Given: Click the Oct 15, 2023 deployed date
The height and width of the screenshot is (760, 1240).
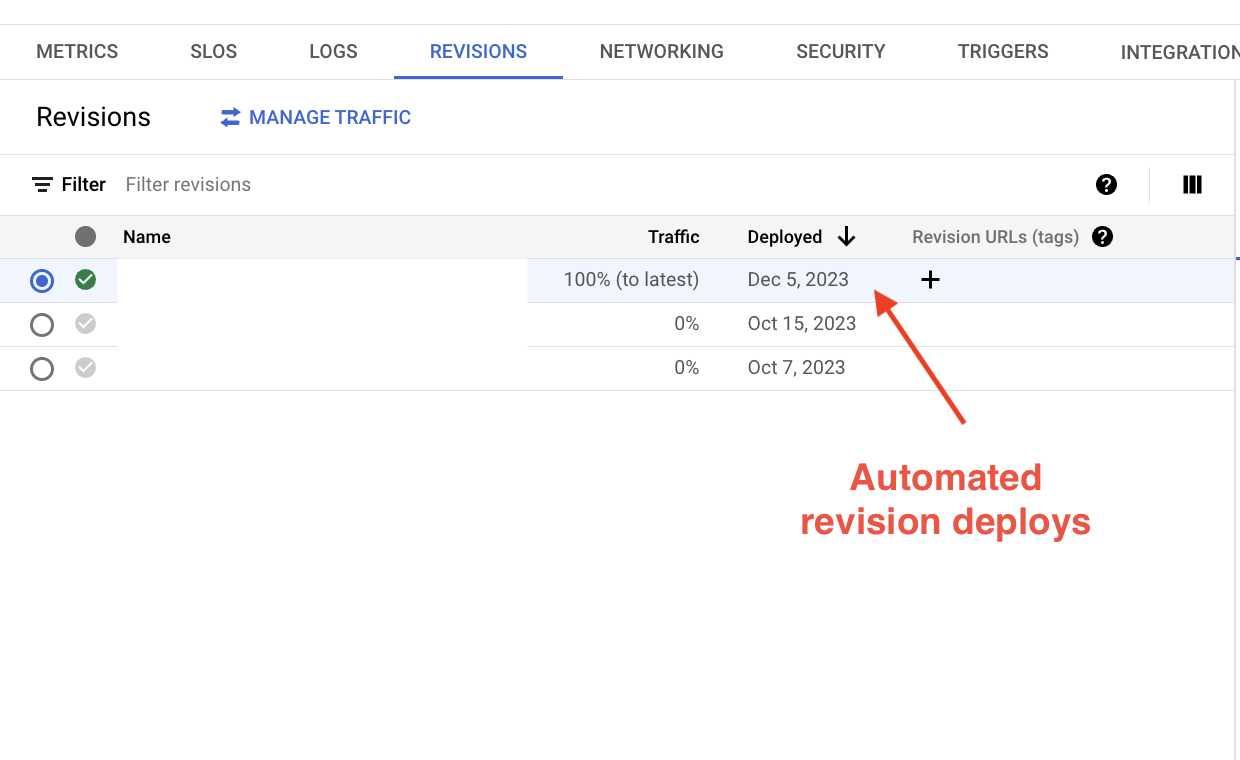Looking at the screenshot, I should (x=802, y=324).
